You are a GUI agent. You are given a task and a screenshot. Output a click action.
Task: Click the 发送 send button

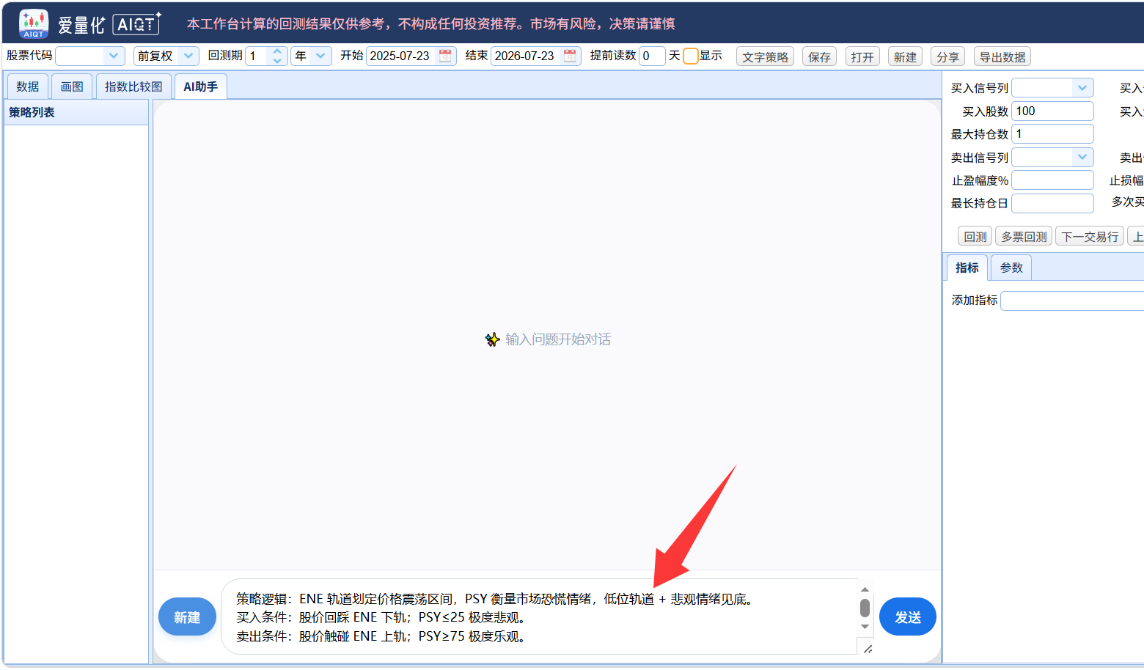point(908,617)
